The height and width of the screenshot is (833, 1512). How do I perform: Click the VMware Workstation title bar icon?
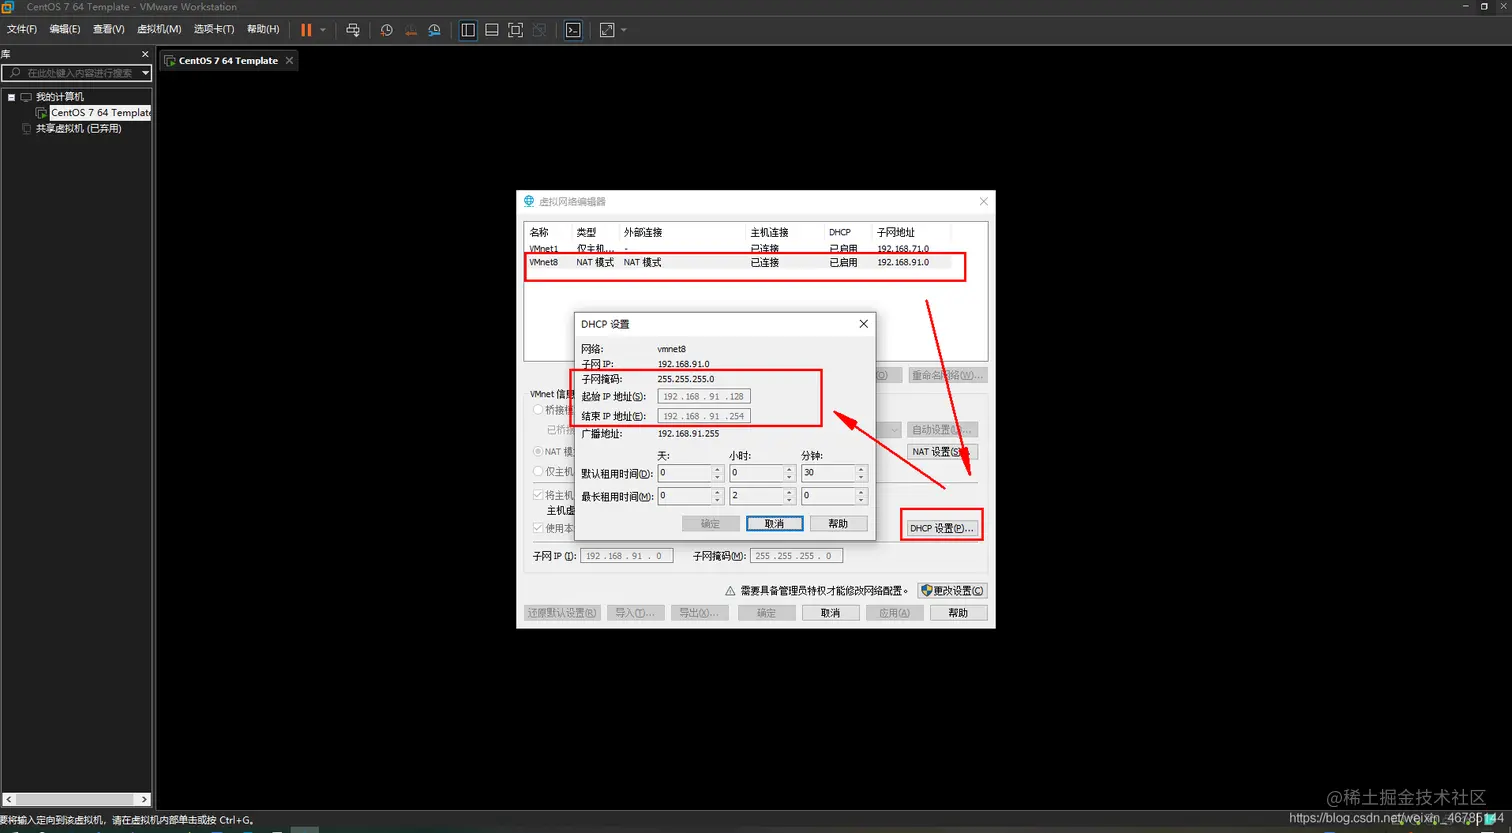point(7,7)
